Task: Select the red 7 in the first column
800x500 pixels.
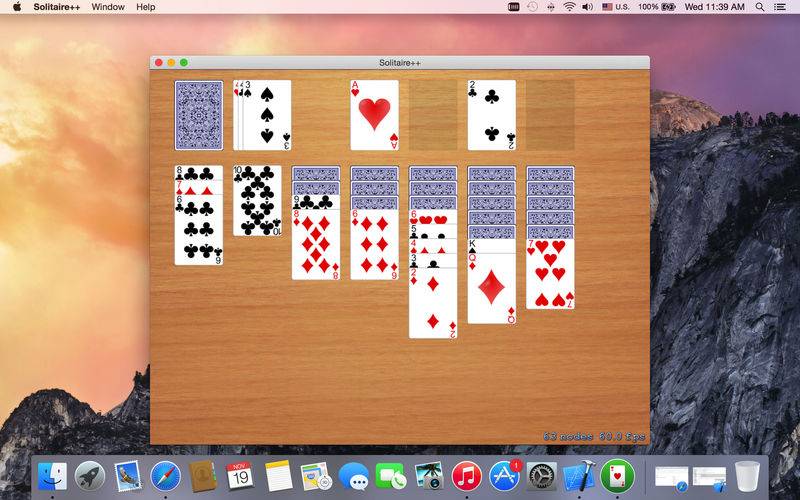Action: 198,188
